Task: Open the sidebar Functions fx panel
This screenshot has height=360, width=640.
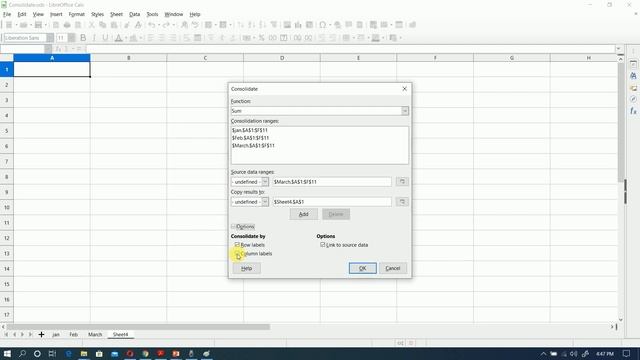Action: 633,111
